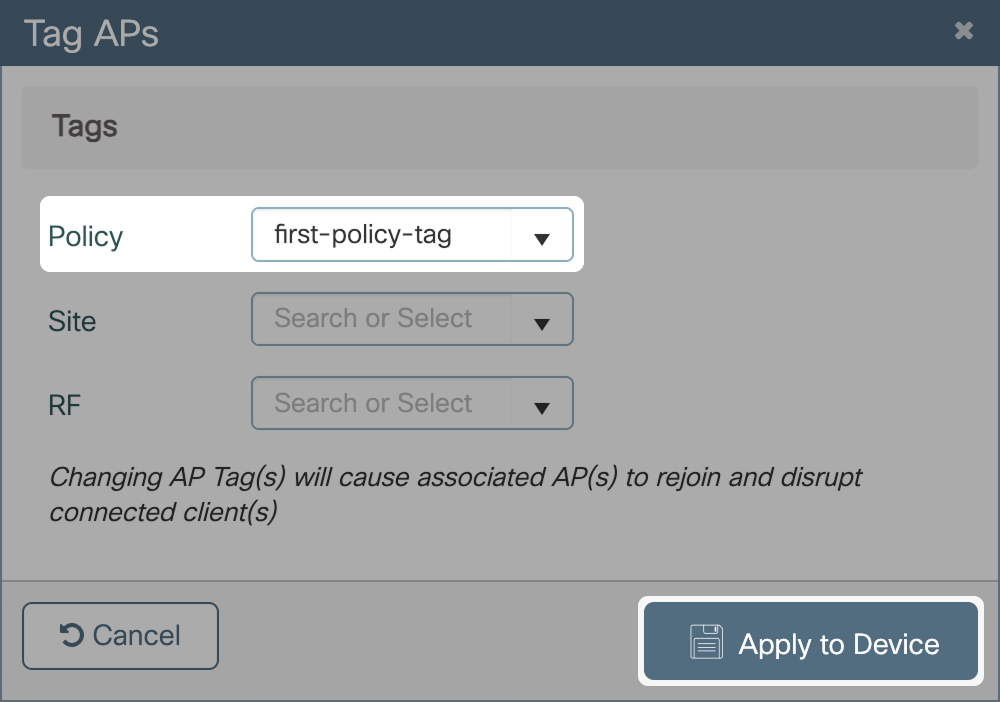Focus the RF Search or Select field
This screenshot has height=702, width=1000.
pos(380,403)
